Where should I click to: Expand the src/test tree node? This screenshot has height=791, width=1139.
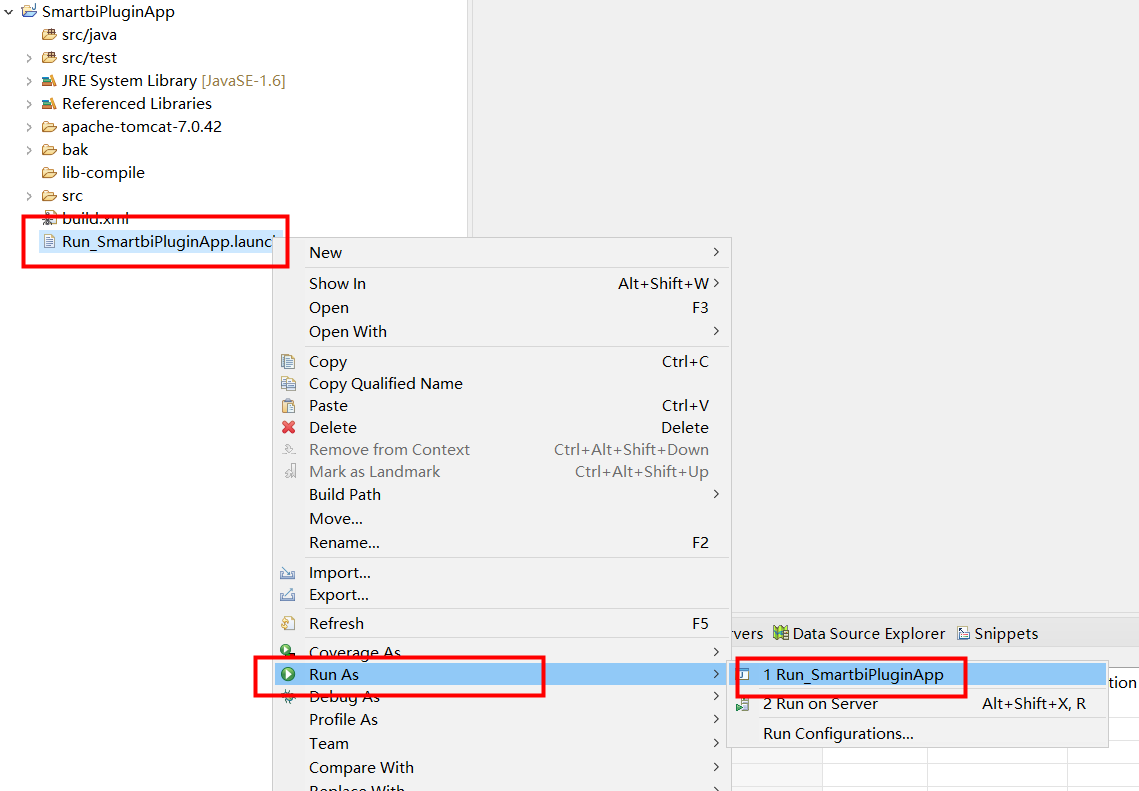[x=28, y=57]
